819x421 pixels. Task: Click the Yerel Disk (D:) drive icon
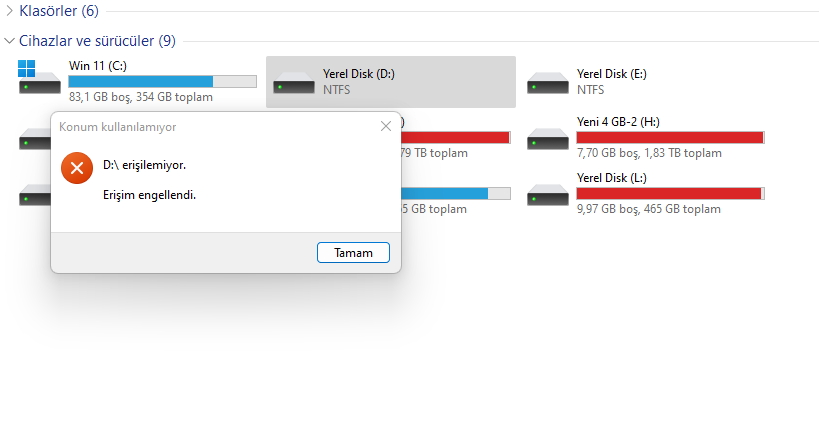(293, 83)
